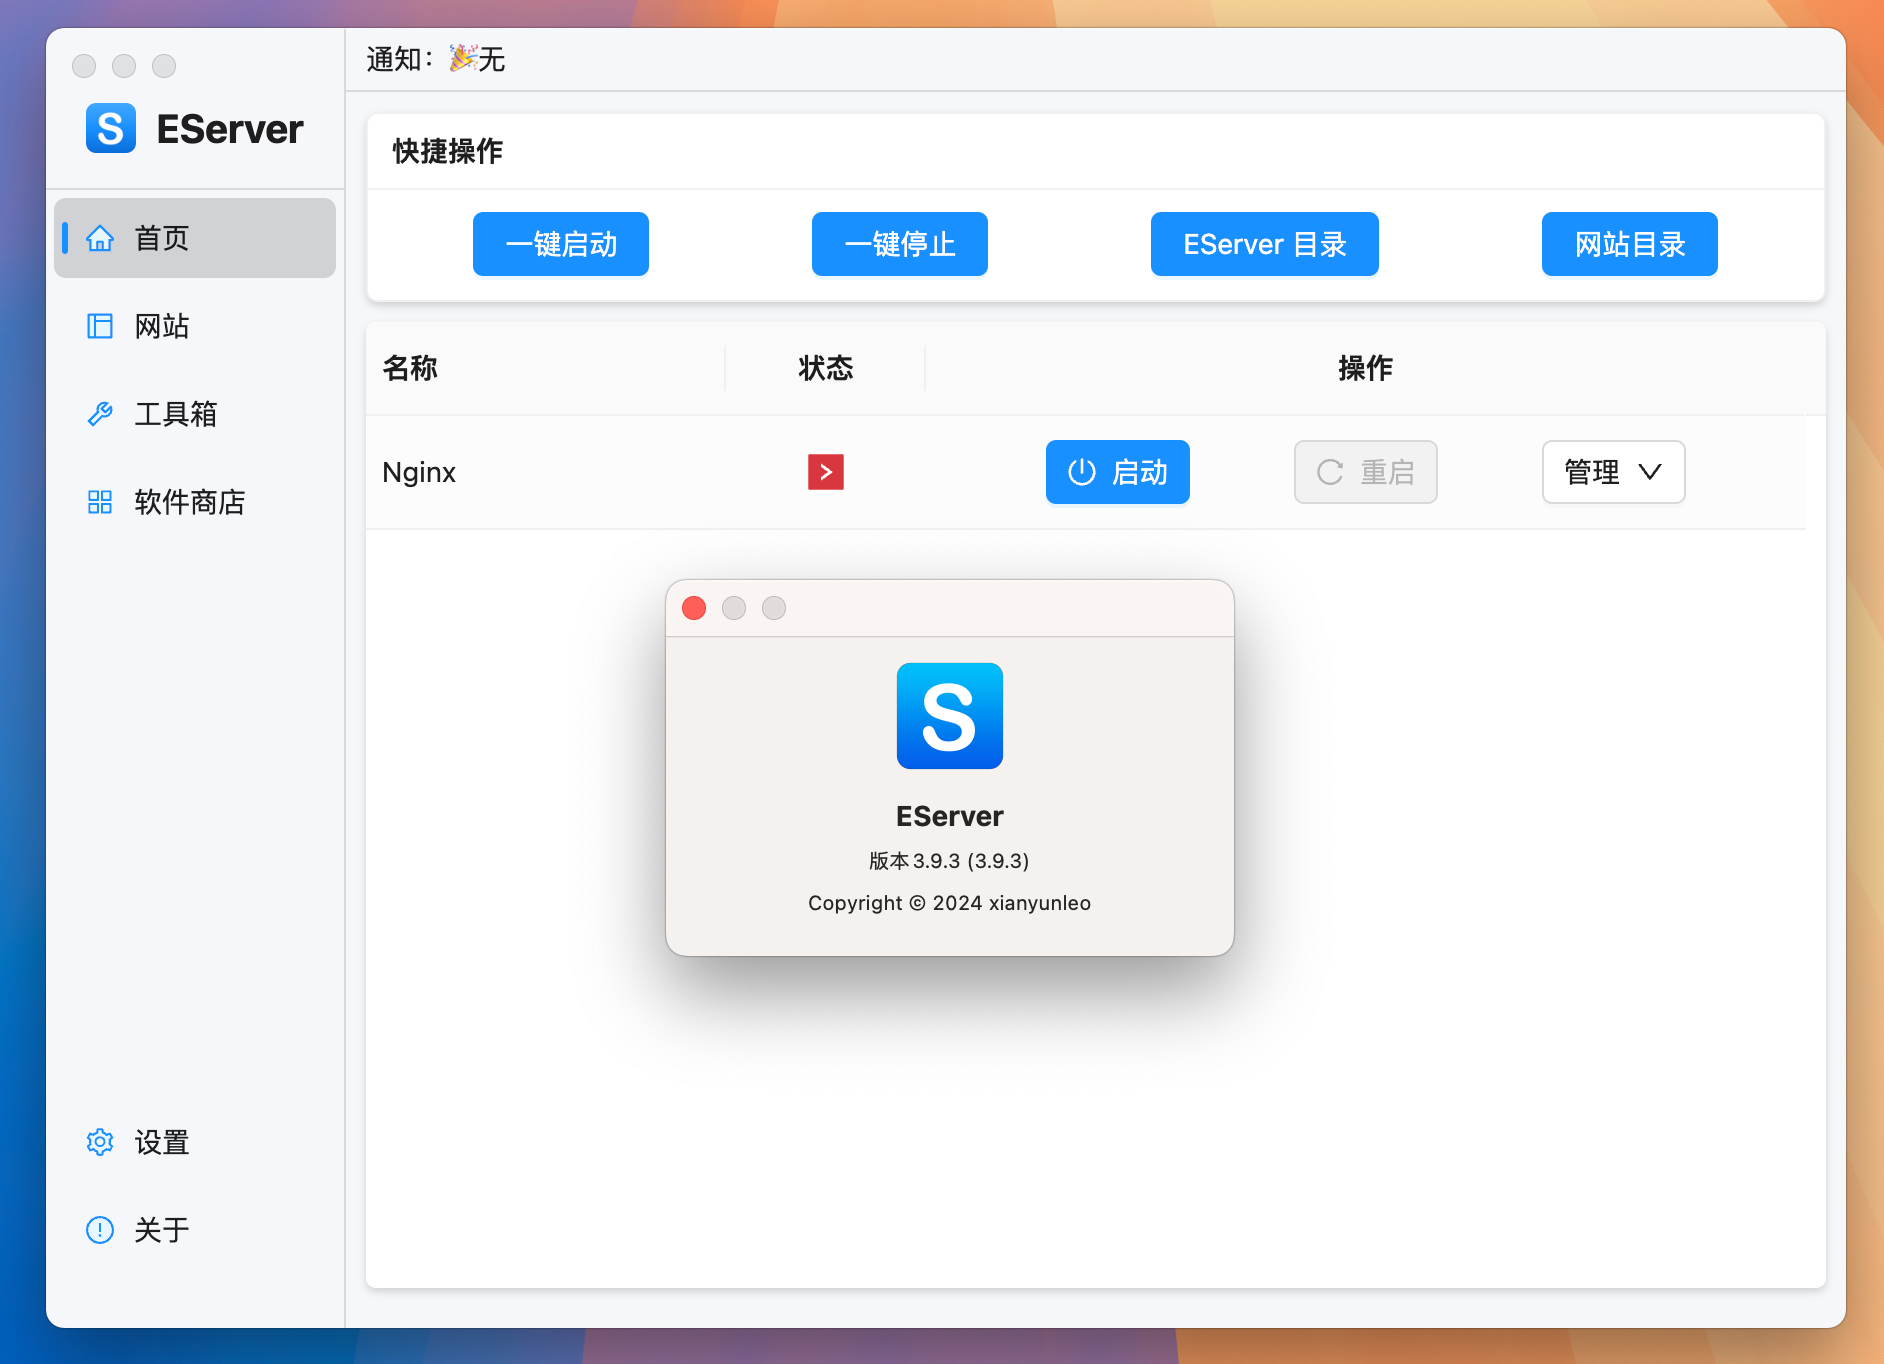Click the disabled 重启 restart button
The image size is (1884, 1364).
click(1366, 472)
